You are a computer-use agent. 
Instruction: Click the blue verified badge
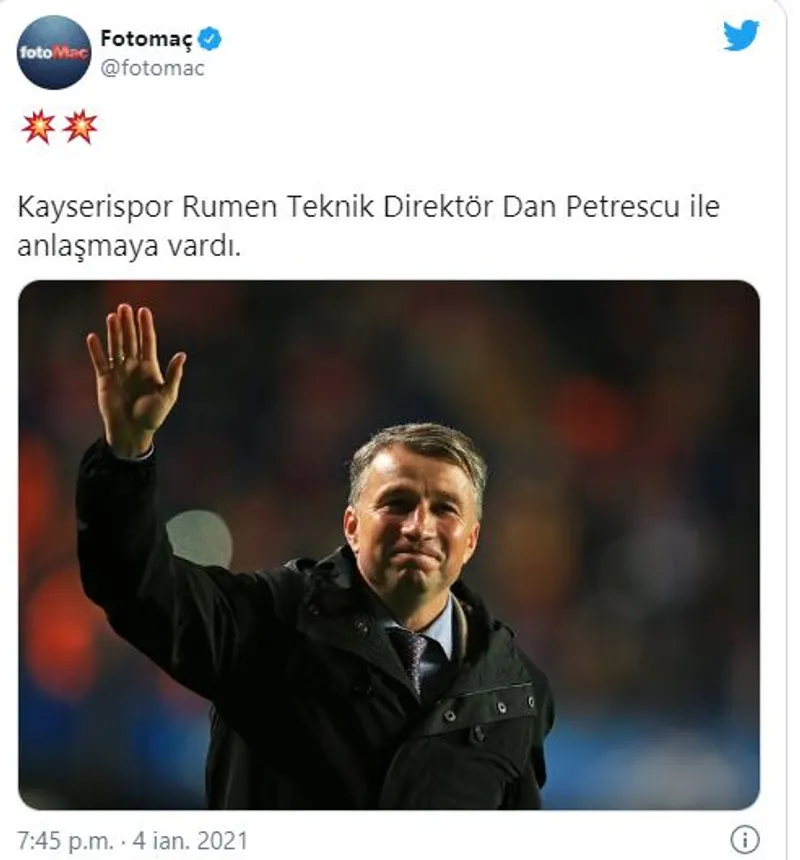pos(210,39)
